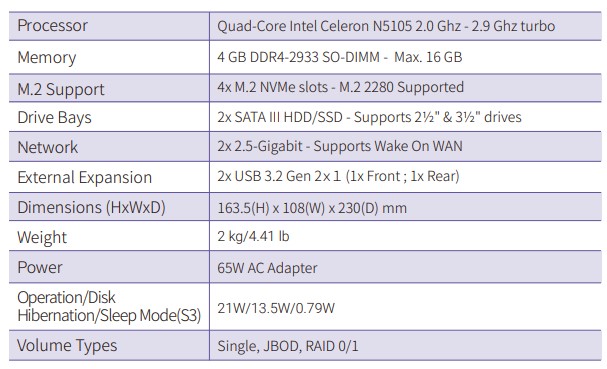Click the Operation/Disk Hibernation/Sleep Mode label
The height and width of the screenshot is (369, 607).
pyautogui.click(x=109, y=307)
